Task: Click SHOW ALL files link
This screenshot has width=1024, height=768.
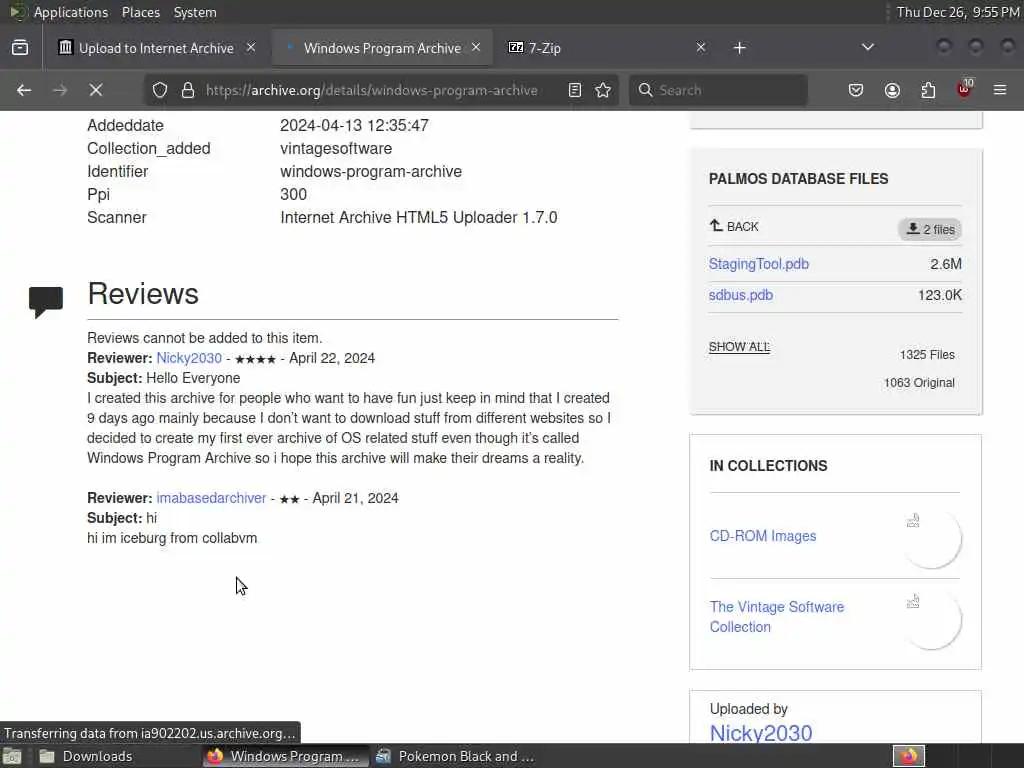Action: tap(739, 347)
